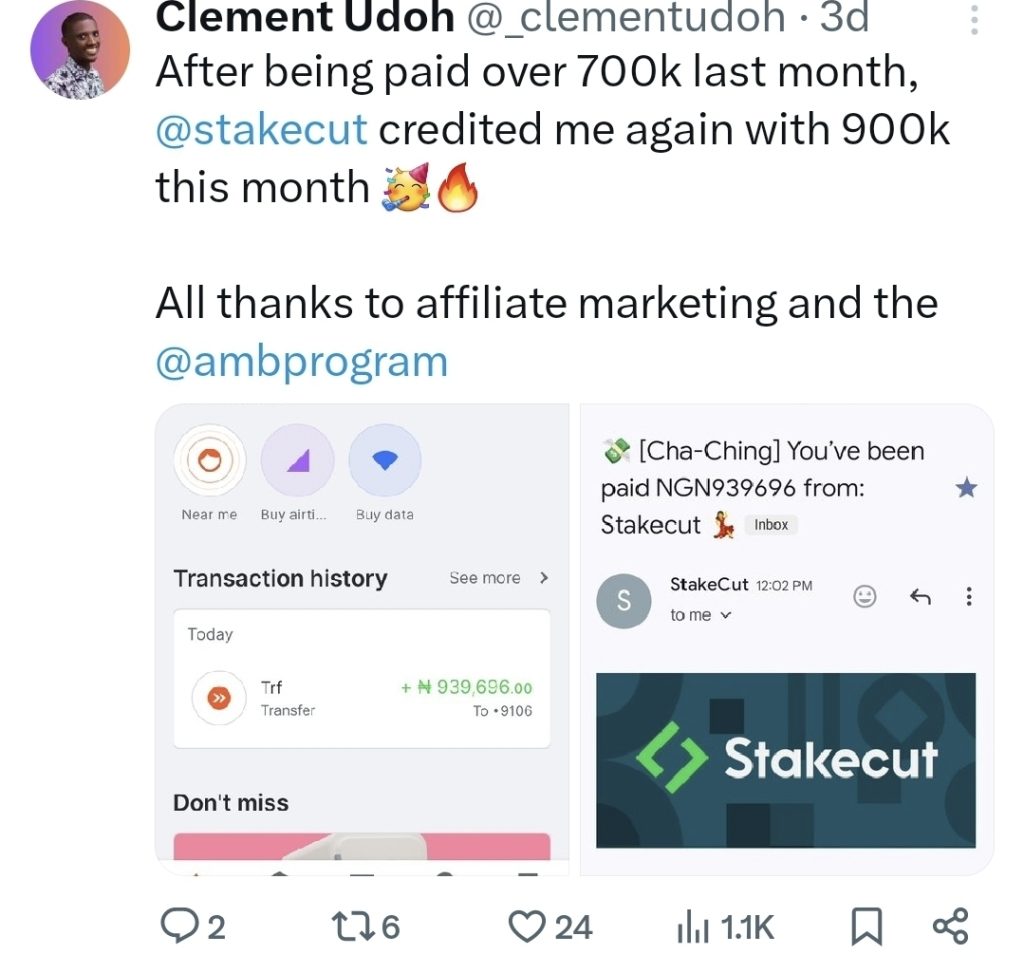Image resolution: width=1024 pixels, height=973 pixels.
Task: Bookmark this tweet
Action: (x=866, y=927)
